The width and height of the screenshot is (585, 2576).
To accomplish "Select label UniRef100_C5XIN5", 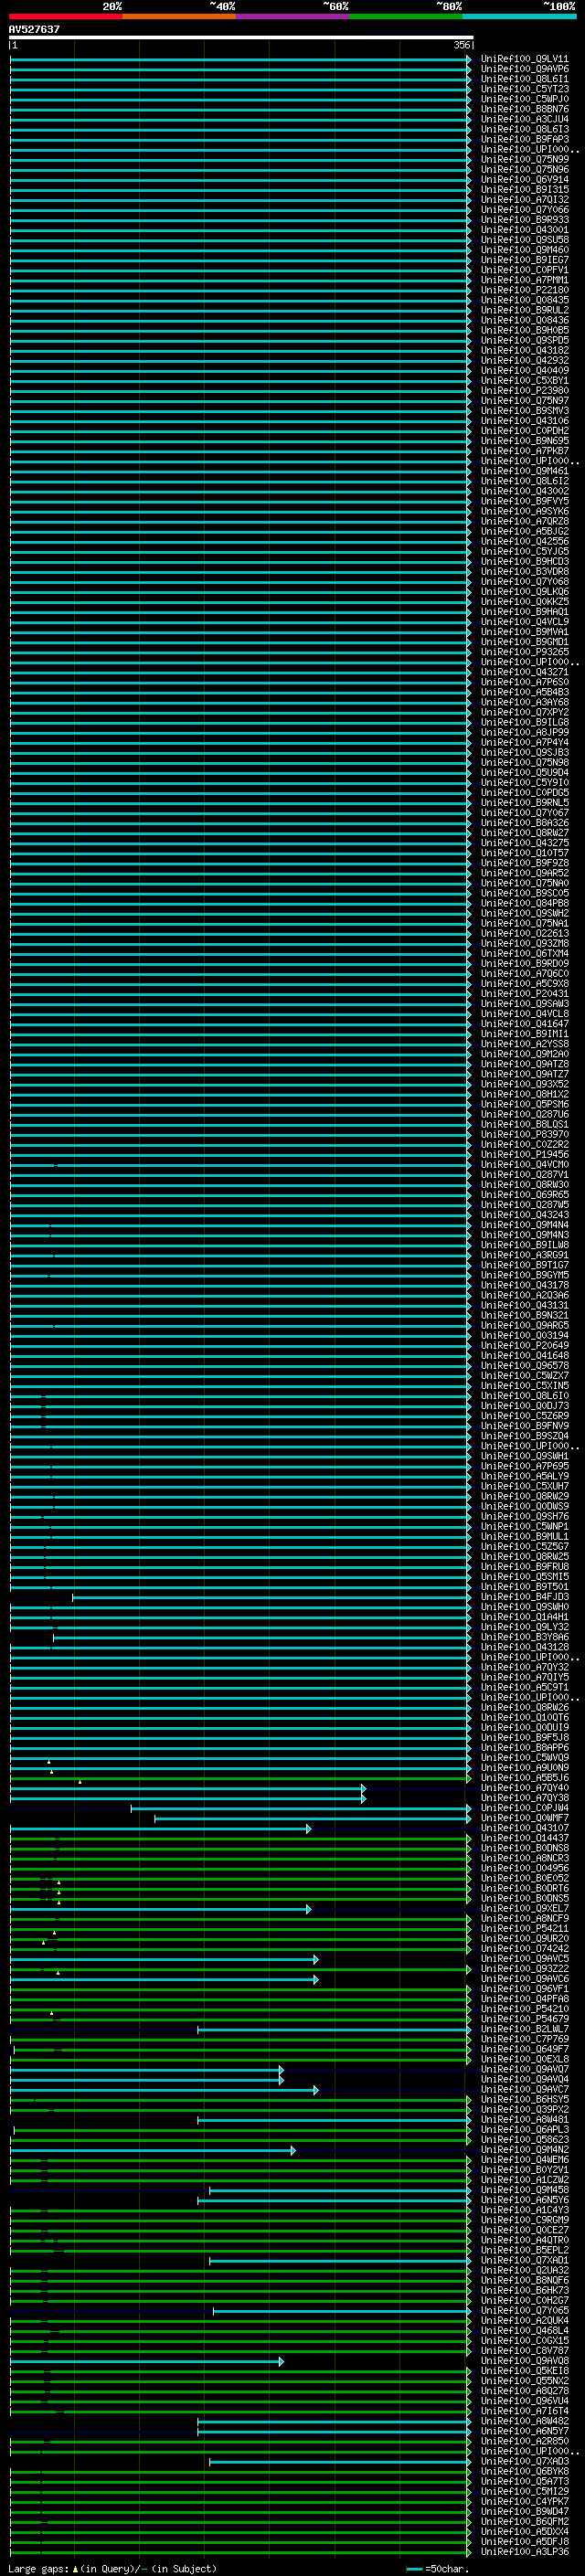I will click(525, 1386).
